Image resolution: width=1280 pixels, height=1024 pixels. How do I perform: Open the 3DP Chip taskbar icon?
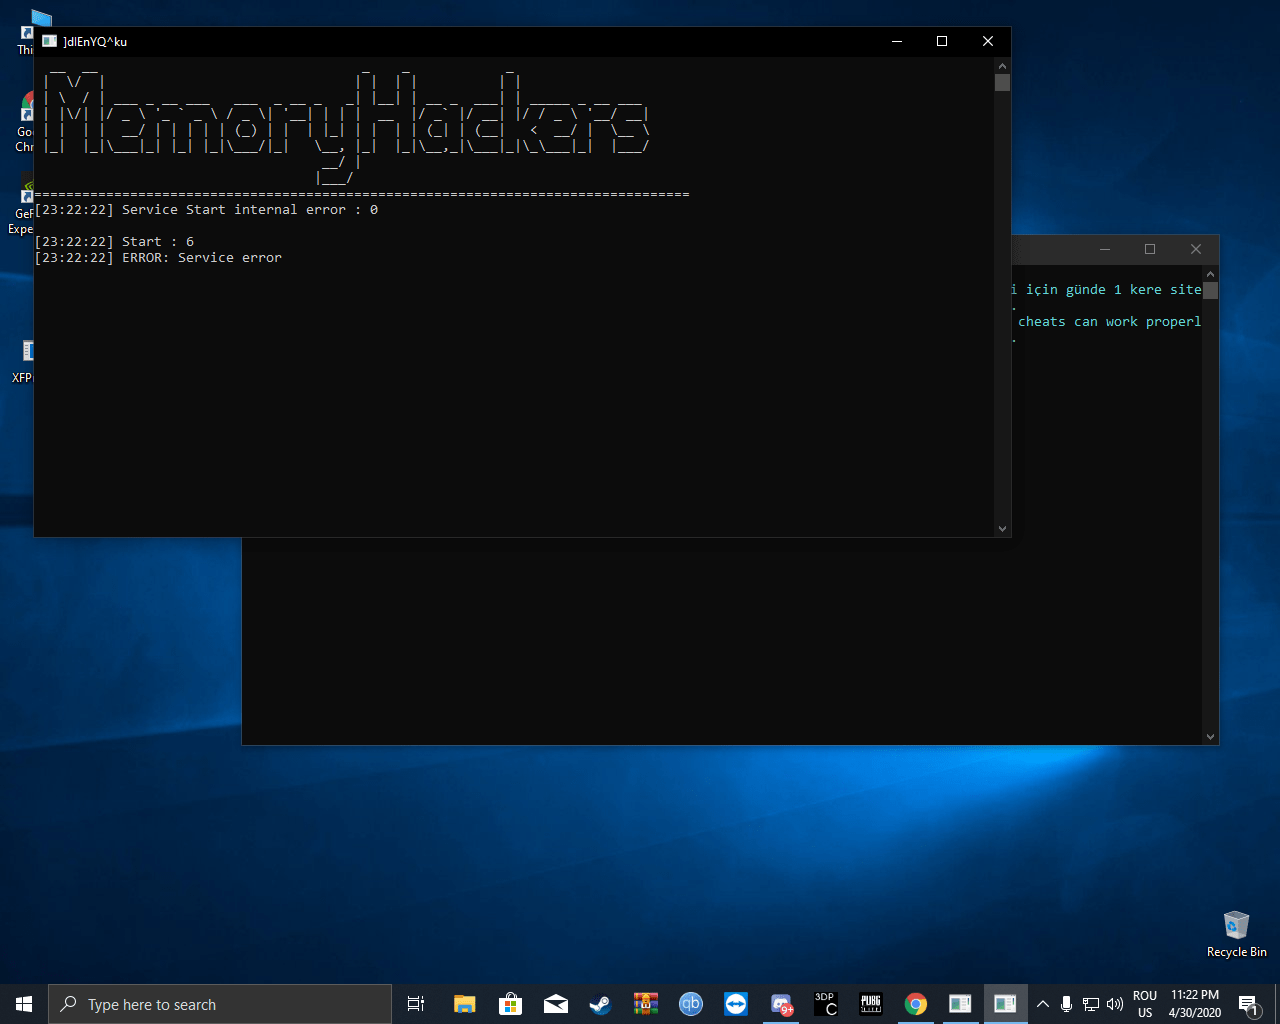pyautogui.click(x=826, y=1004)
